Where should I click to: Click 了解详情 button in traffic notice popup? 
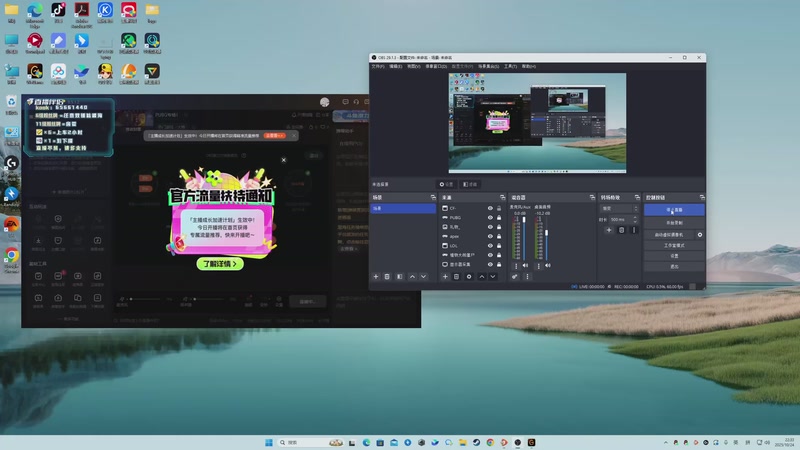pos(220,264)
